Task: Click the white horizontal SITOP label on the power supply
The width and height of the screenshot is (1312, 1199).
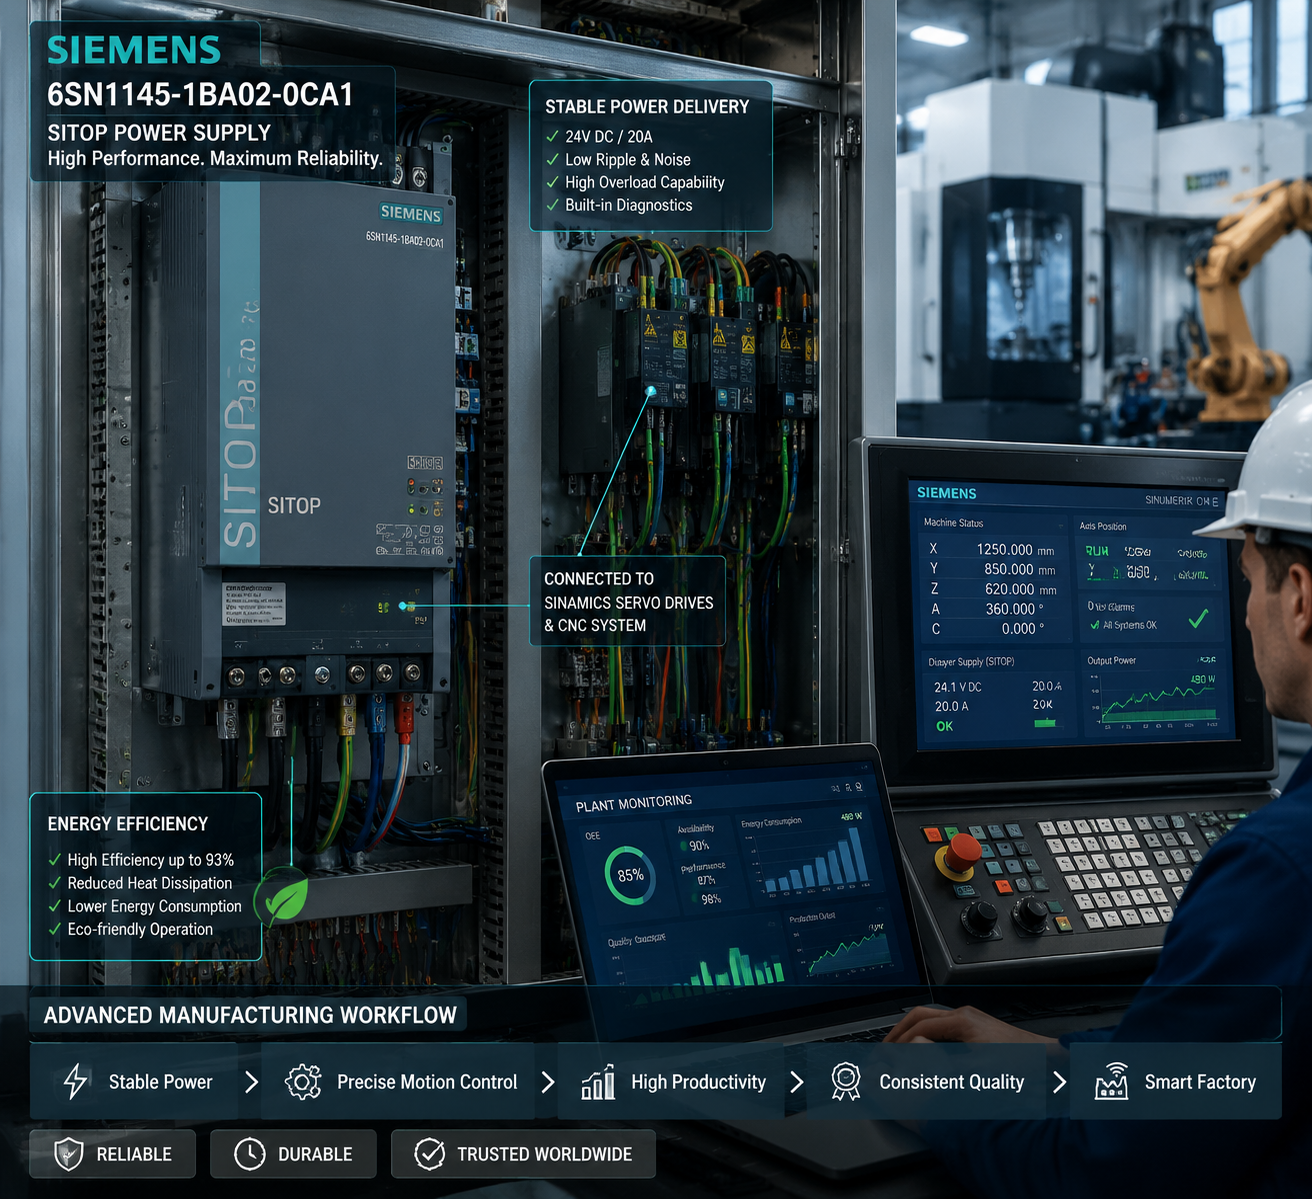Action: coord(294,506)
